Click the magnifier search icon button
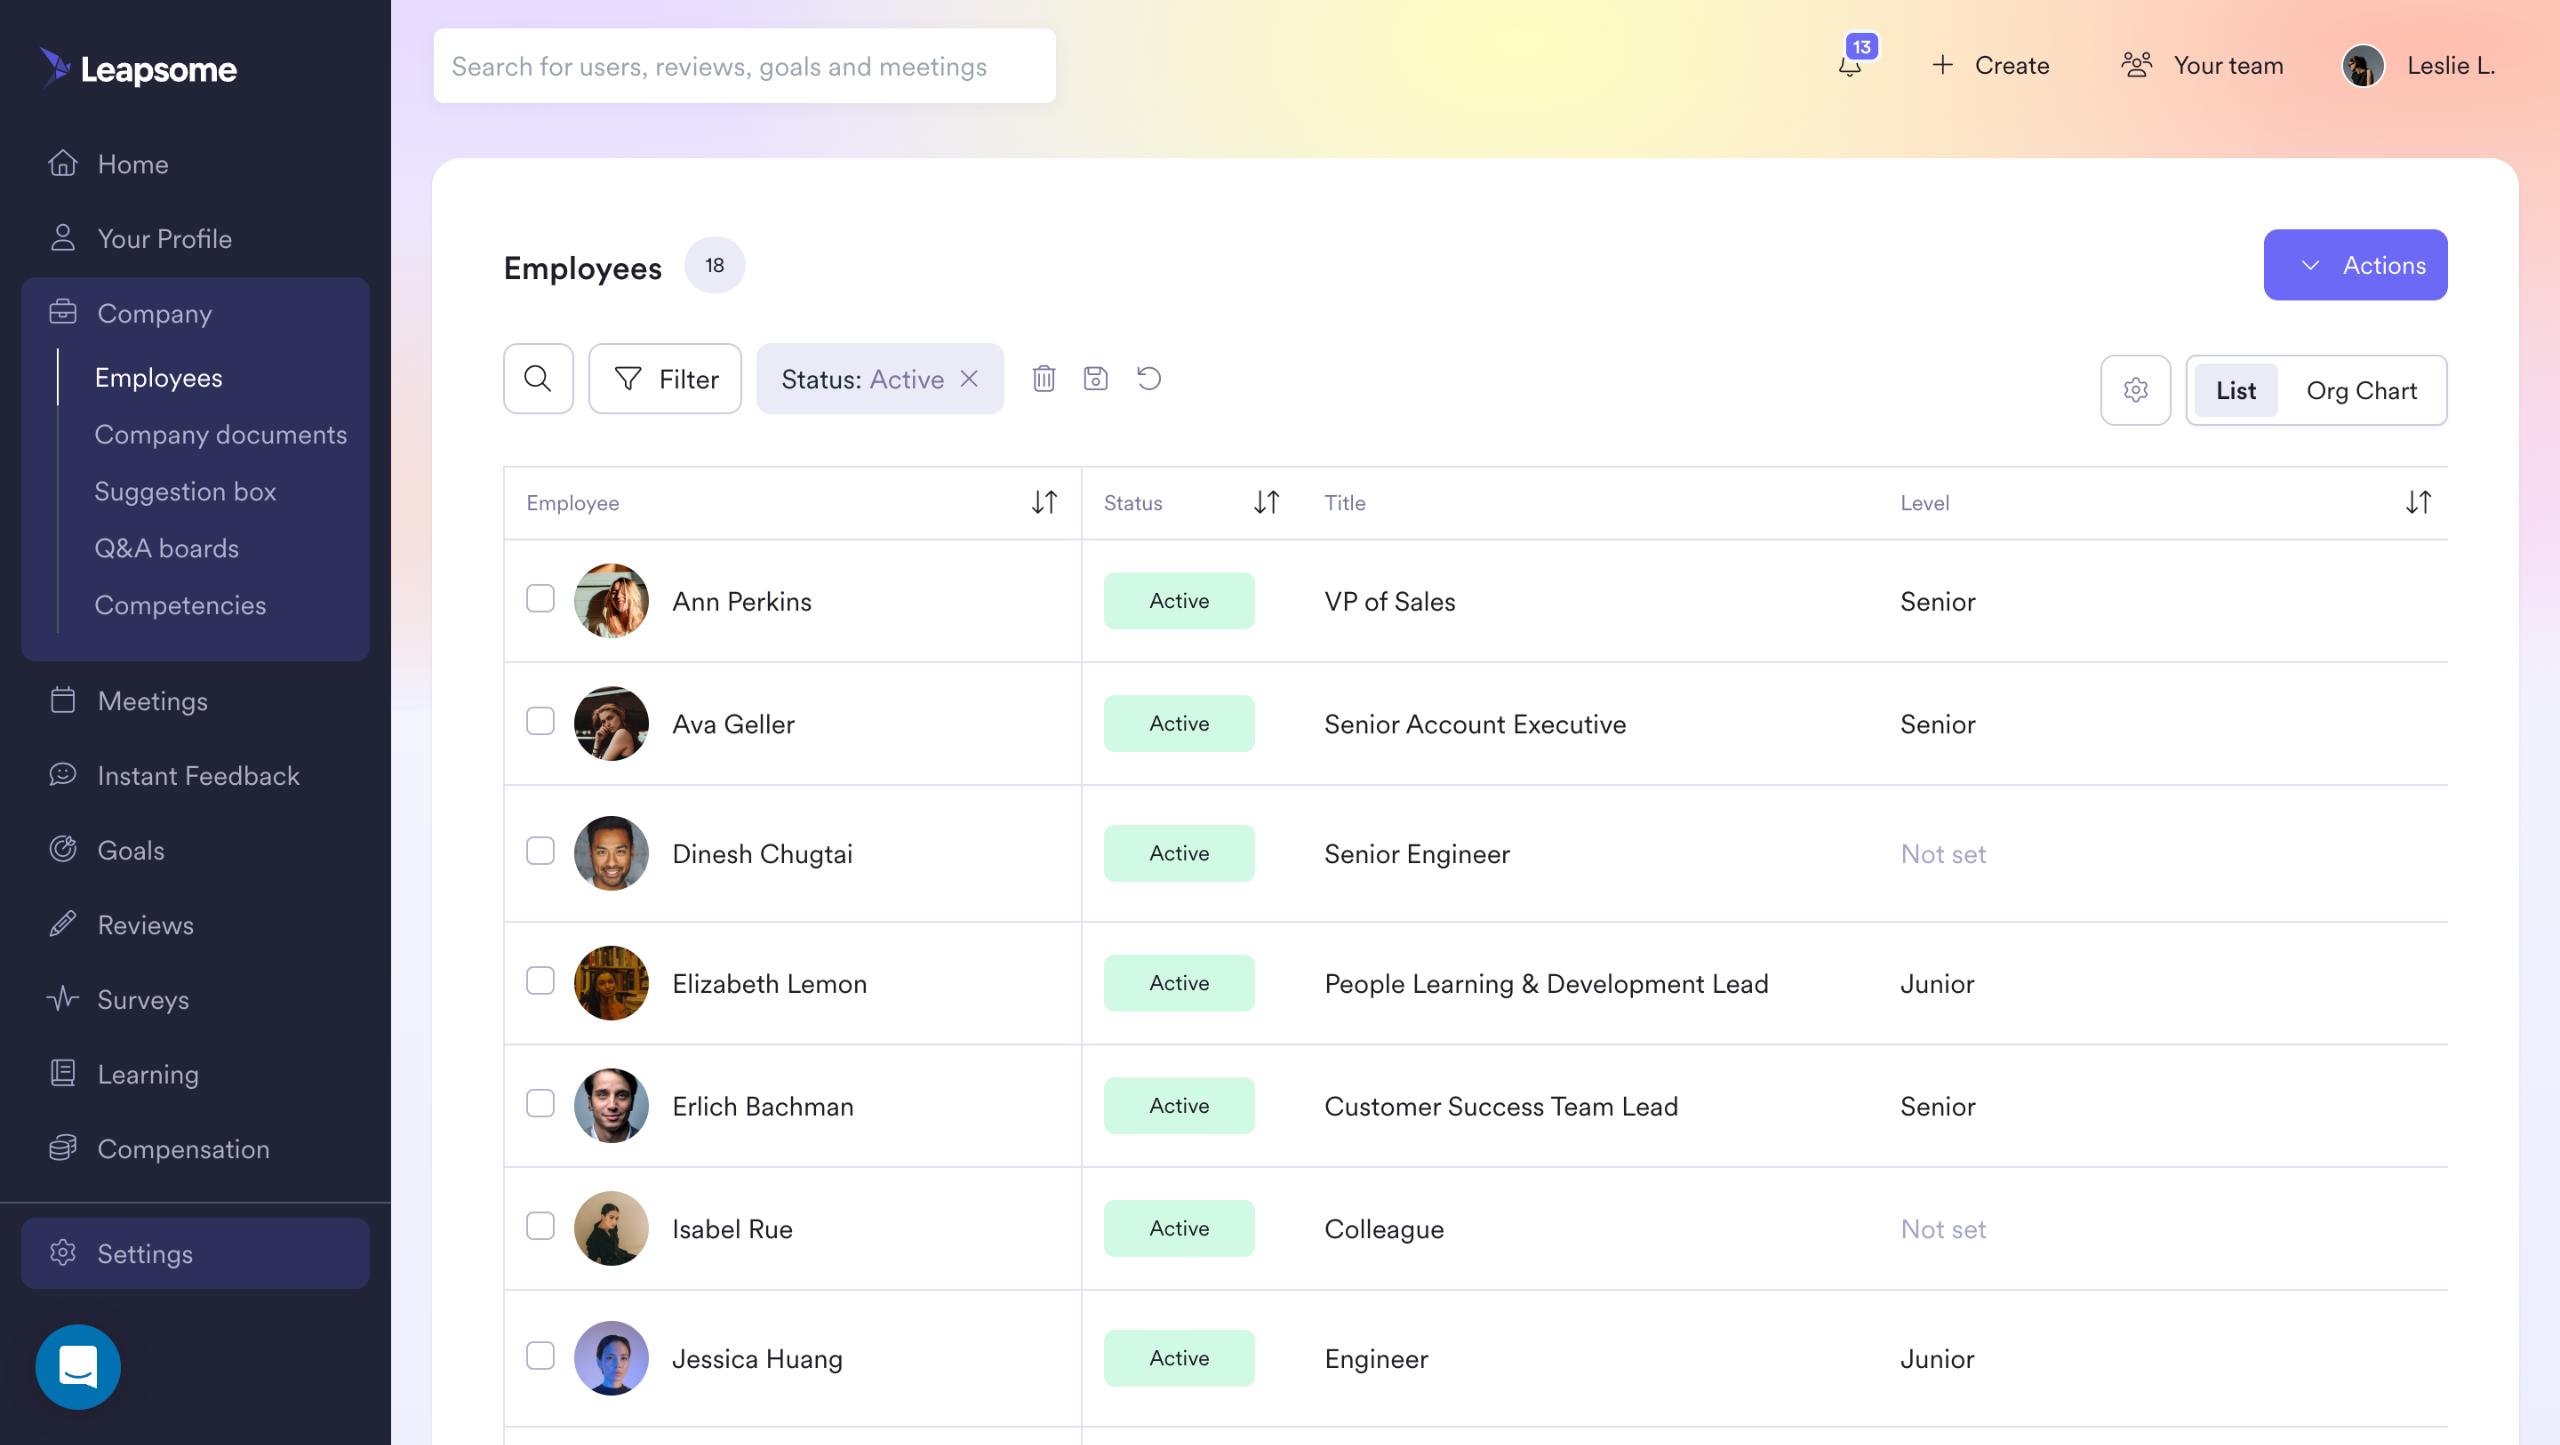 pyautogui.click(x=538, y=379)
